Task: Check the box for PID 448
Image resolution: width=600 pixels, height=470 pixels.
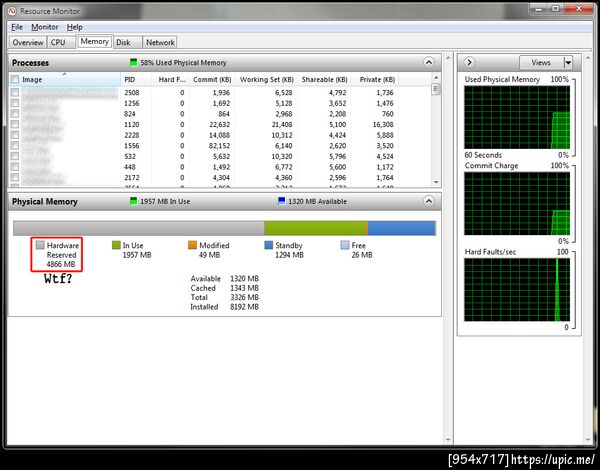Action: 15,167
